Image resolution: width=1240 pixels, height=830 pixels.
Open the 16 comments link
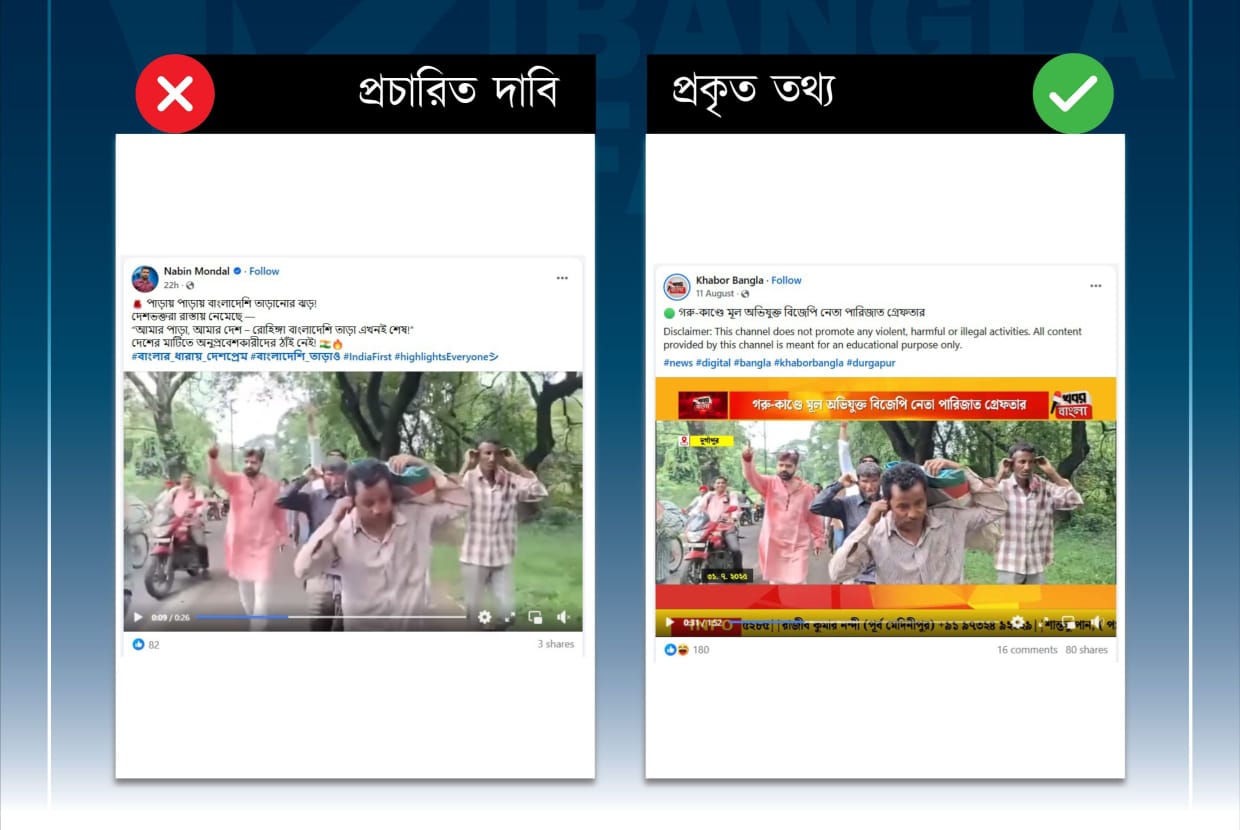[x=1026, y=650]
